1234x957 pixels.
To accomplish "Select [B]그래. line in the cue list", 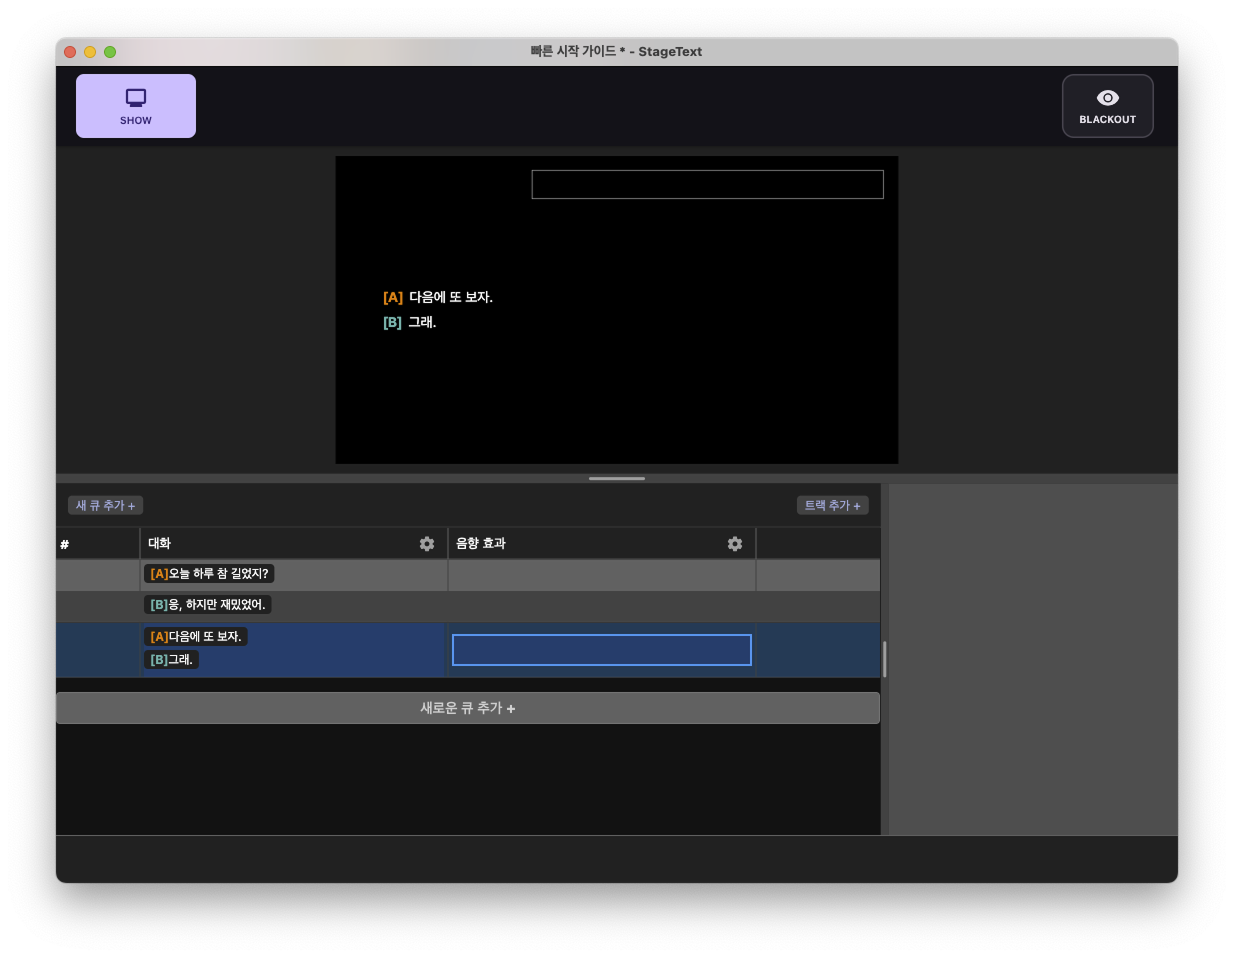I will 171,660.
